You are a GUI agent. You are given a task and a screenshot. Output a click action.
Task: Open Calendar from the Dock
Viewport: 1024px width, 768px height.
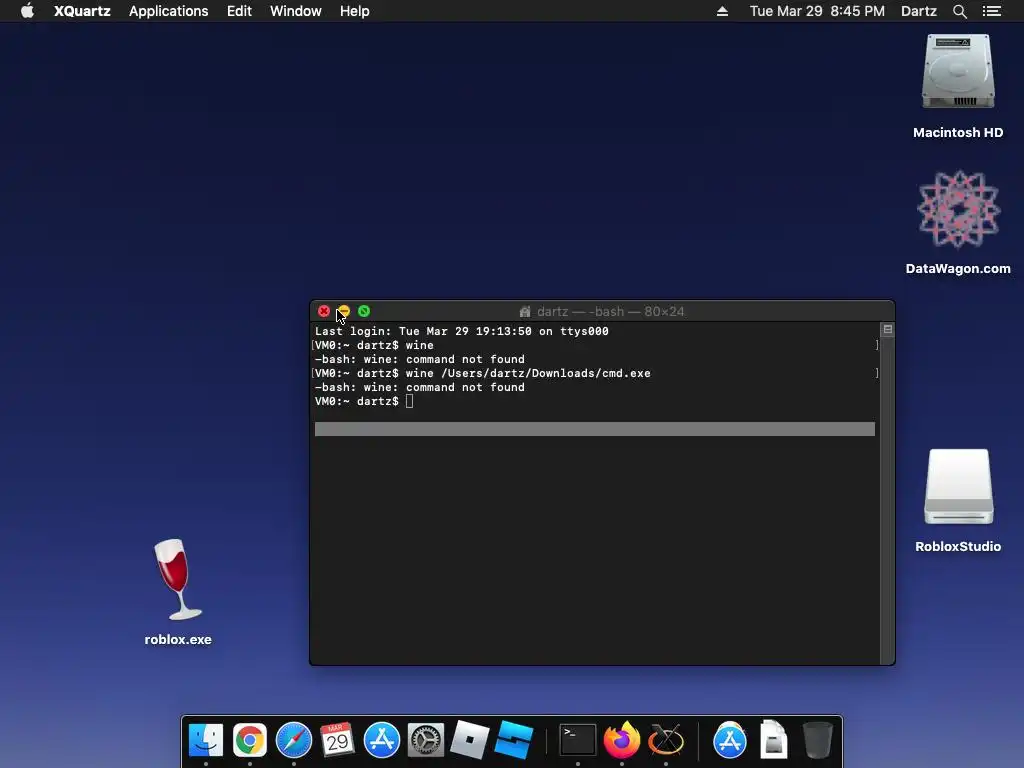[x=338, y=741]
